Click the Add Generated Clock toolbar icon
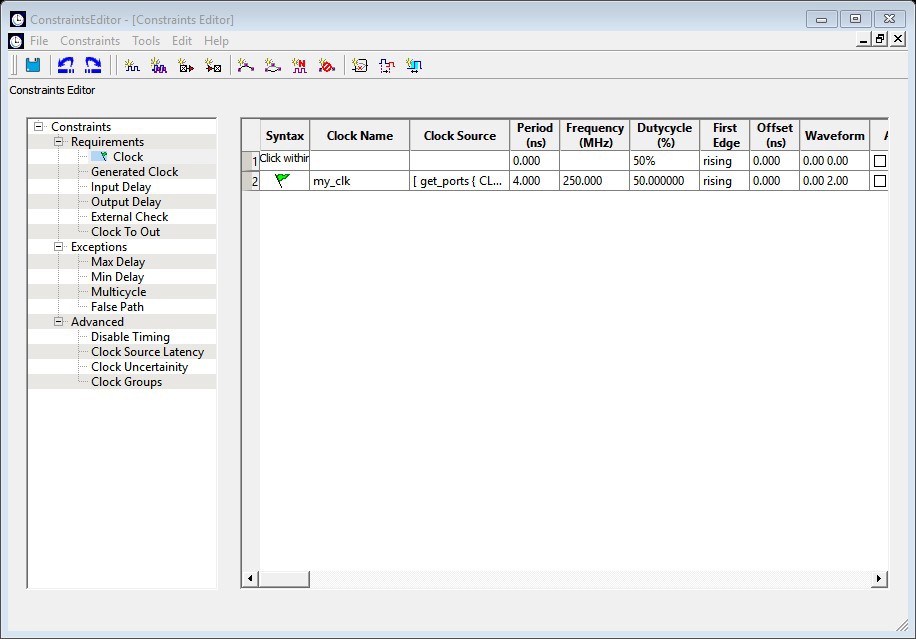Viewport: 916px width, 639px height. [x=159, y=65]
